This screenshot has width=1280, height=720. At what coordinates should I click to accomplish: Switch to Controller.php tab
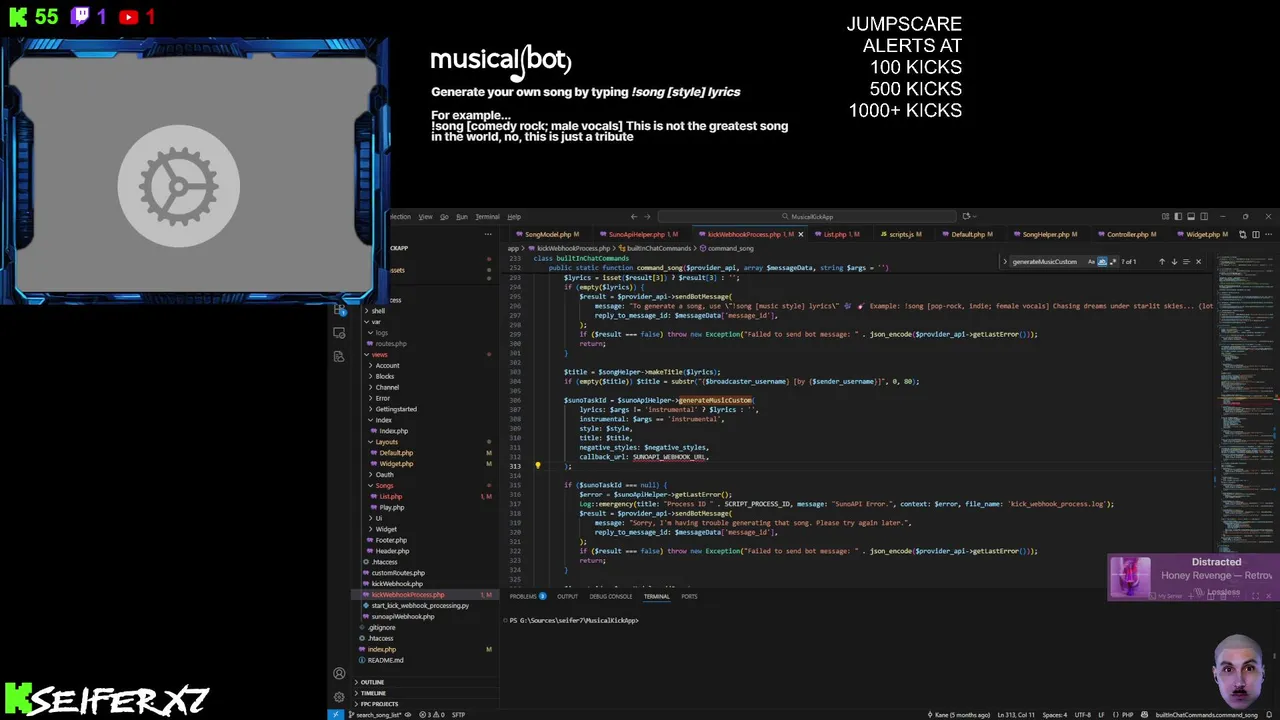click(x=1131, y=234)
